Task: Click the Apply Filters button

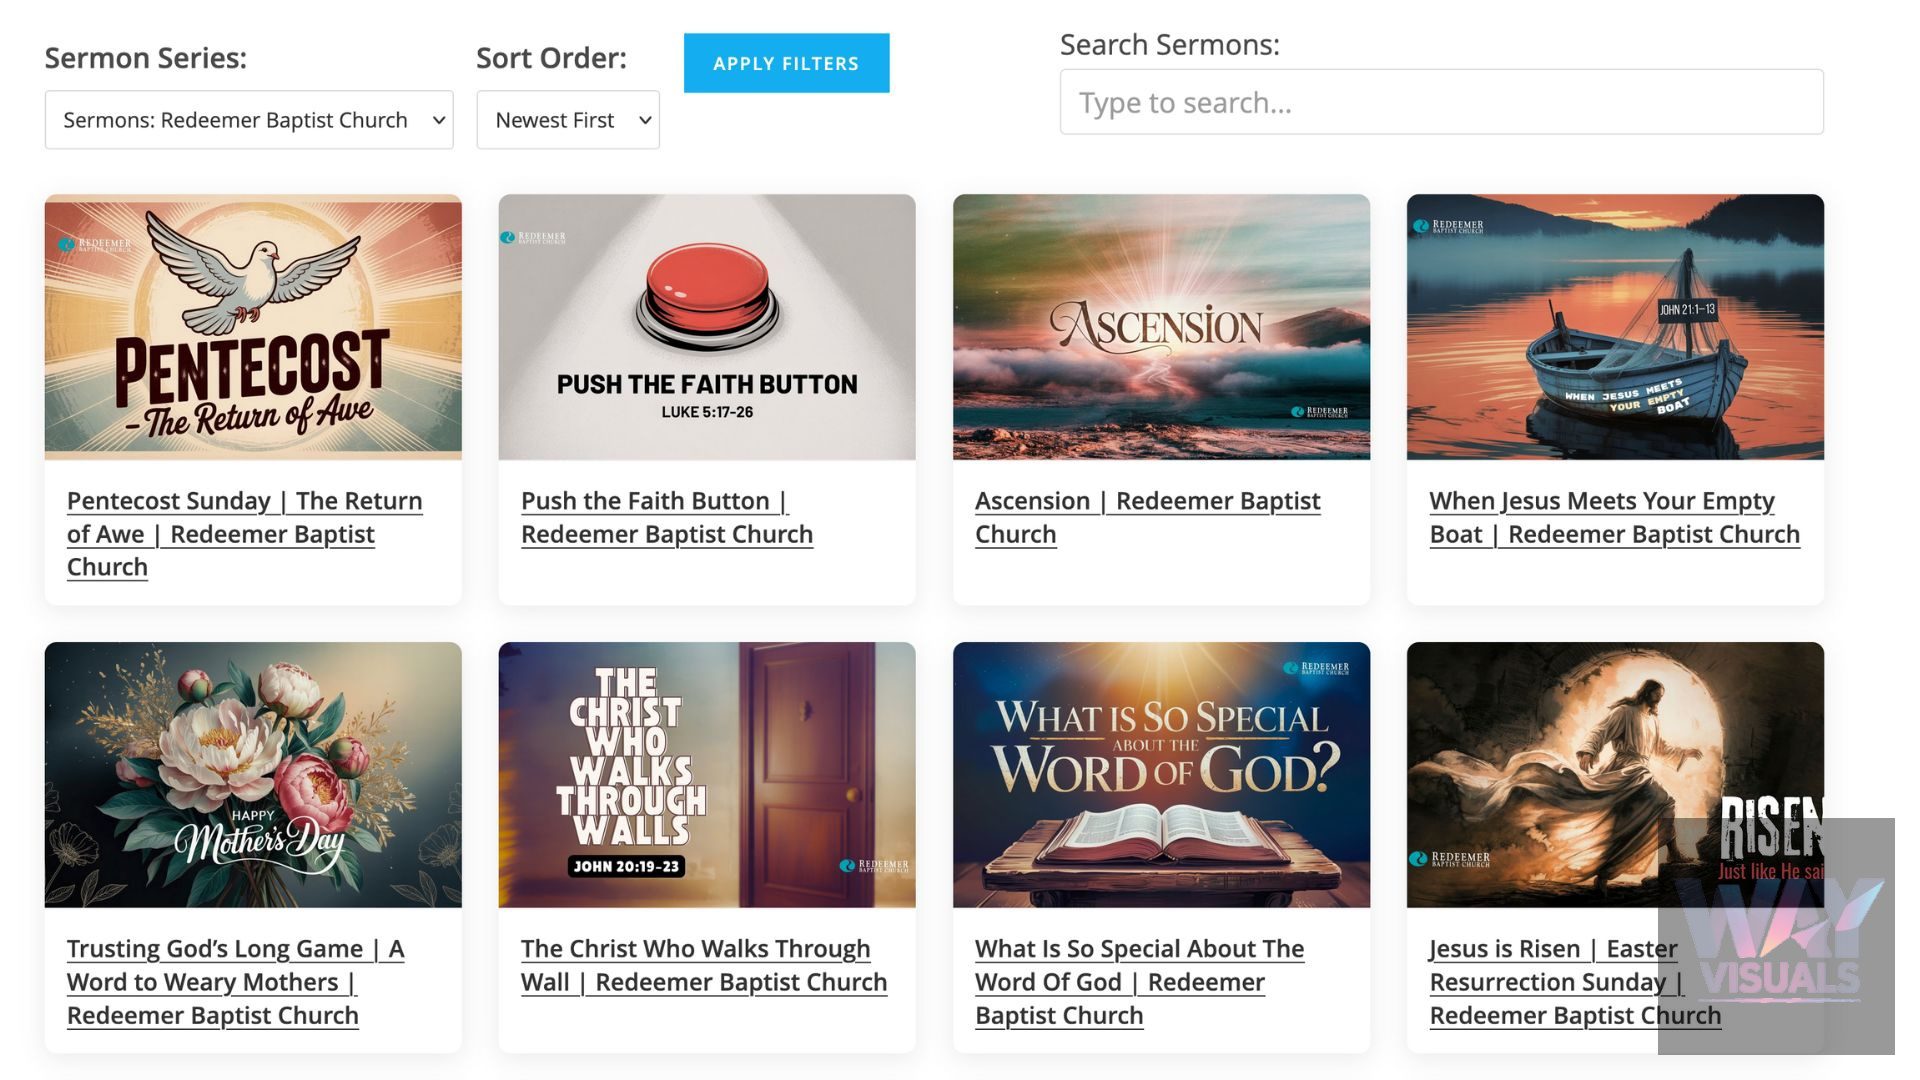Action: pos(786,63)
